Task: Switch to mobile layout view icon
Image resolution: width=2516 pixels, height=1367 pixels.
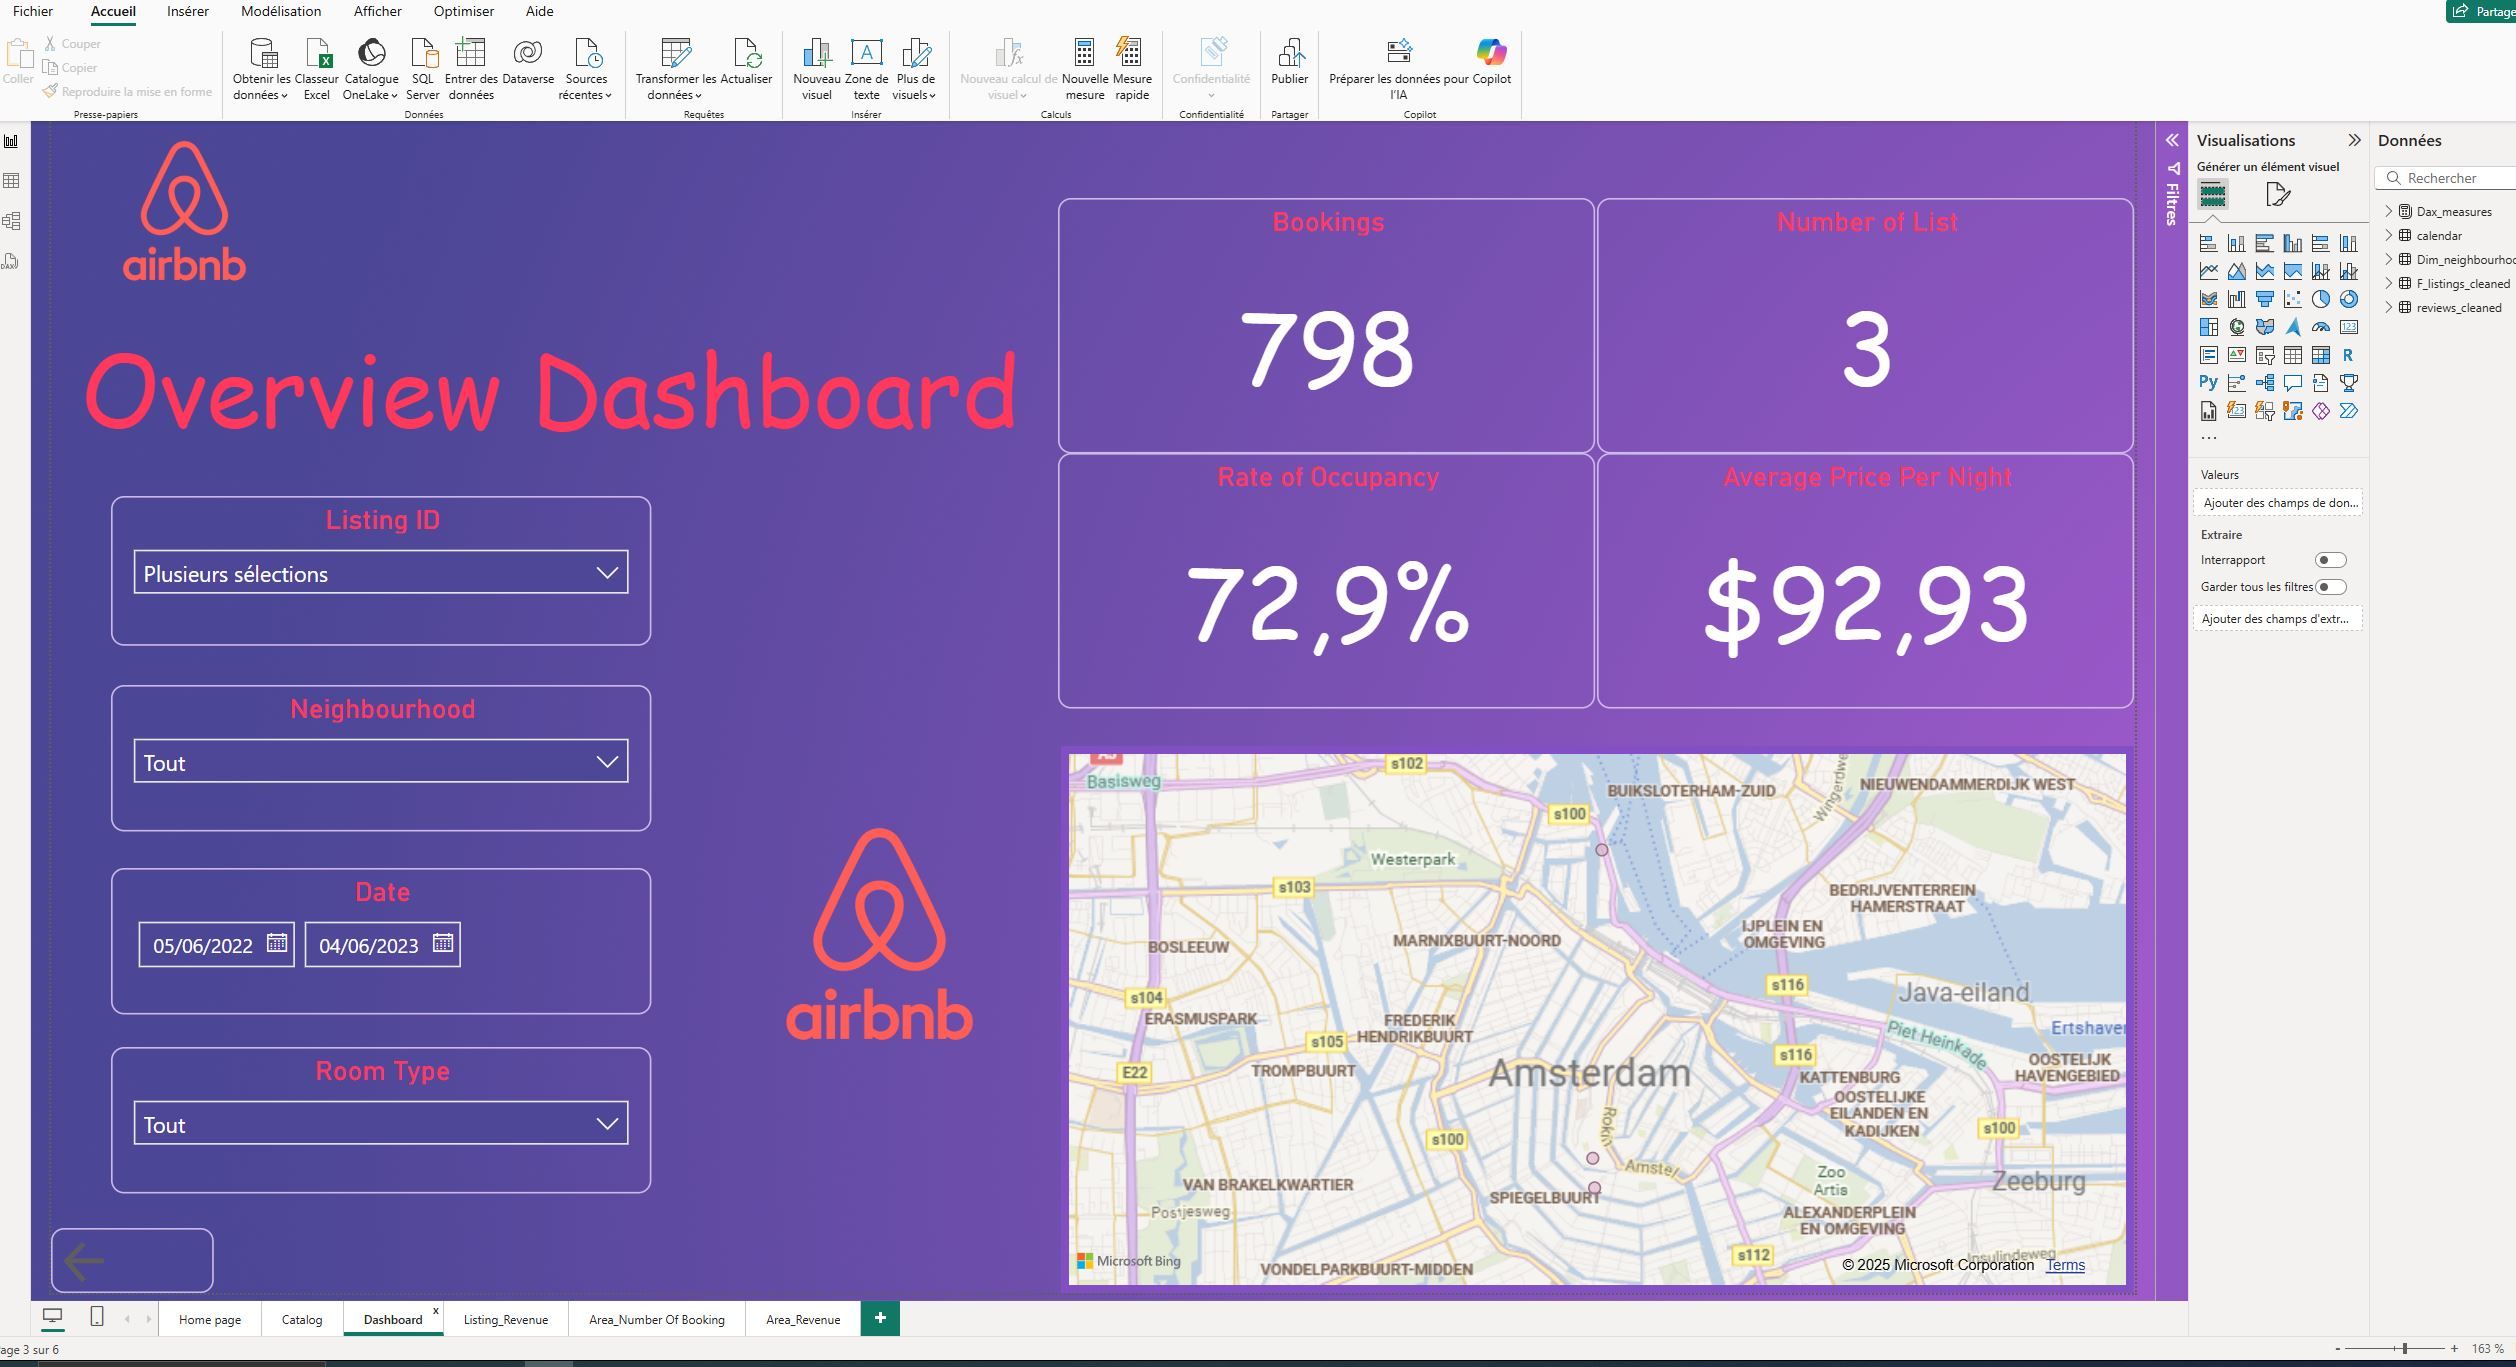Action: click(x=97, y=1317)
